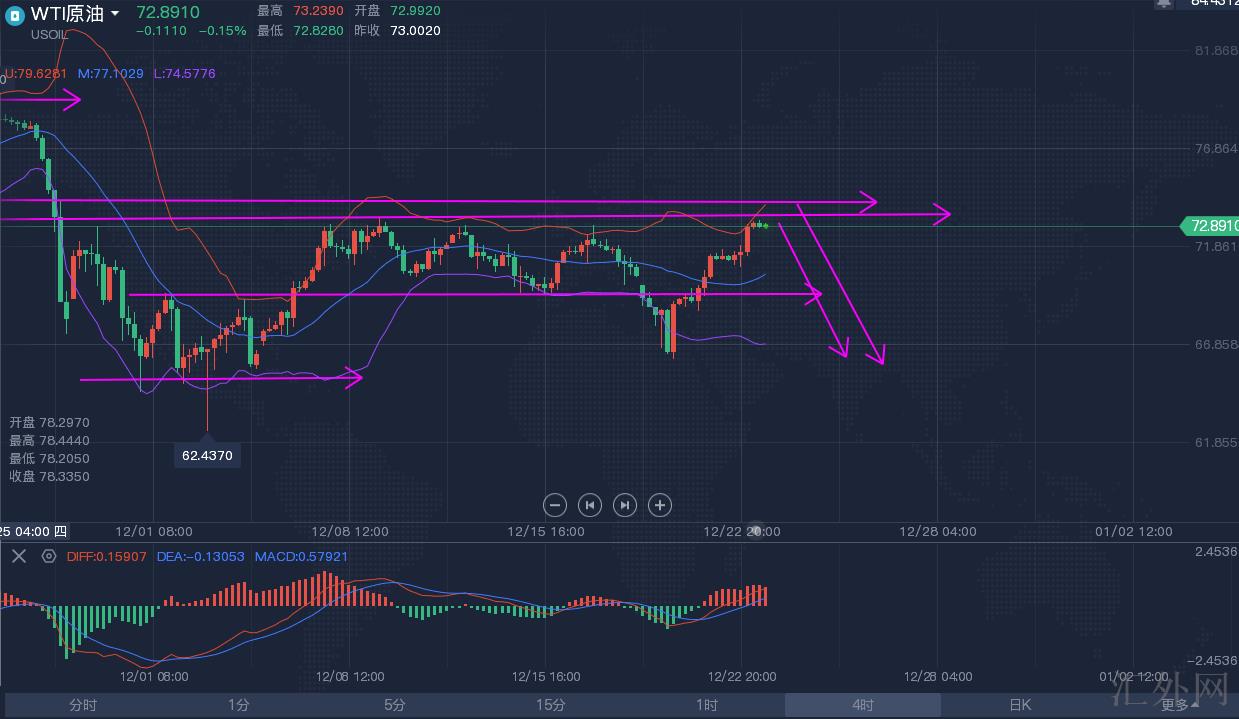Click the current price tag 72.8910
1239x719 pixels.
click(1208, 226)
